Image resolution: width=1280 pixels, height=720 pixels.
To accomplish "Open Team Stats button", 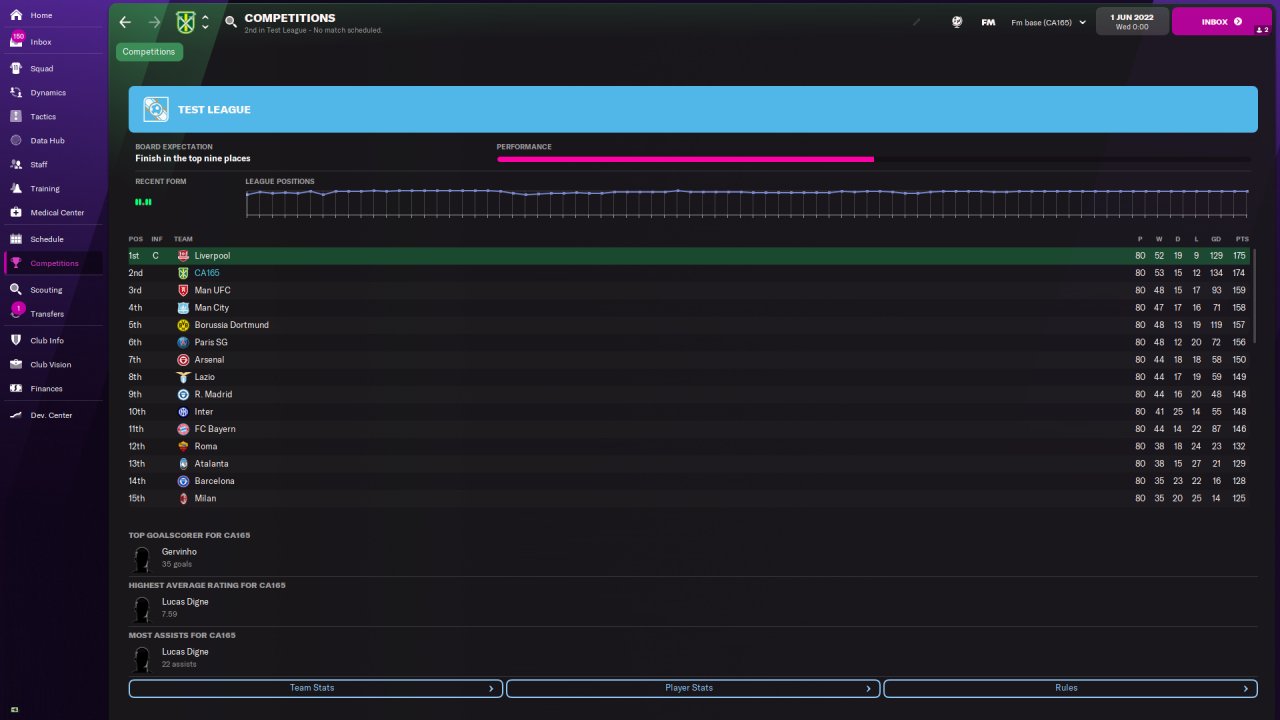I will (x=315, y=688).
